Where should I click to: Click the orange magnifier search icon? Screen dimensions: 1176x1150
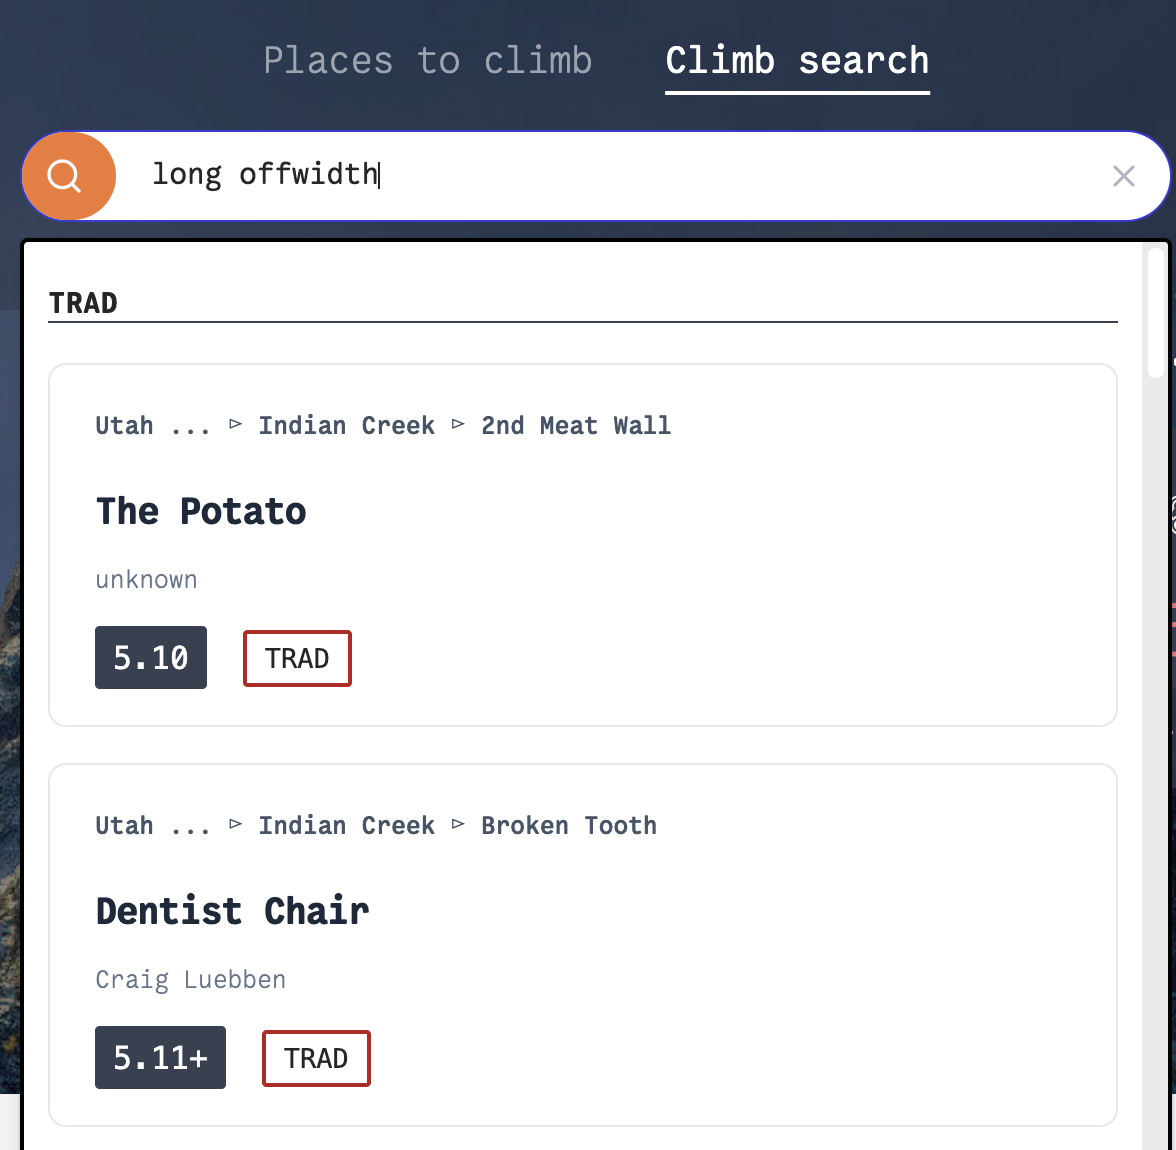point(68,175)
